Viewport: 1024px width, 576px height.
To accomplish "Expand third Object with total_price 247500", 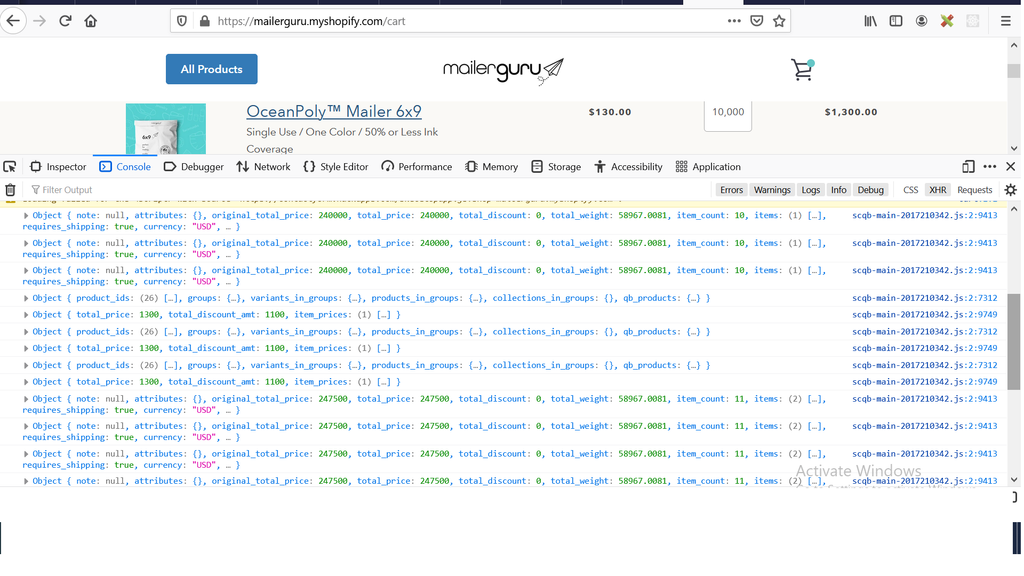I will pos(26,454).
